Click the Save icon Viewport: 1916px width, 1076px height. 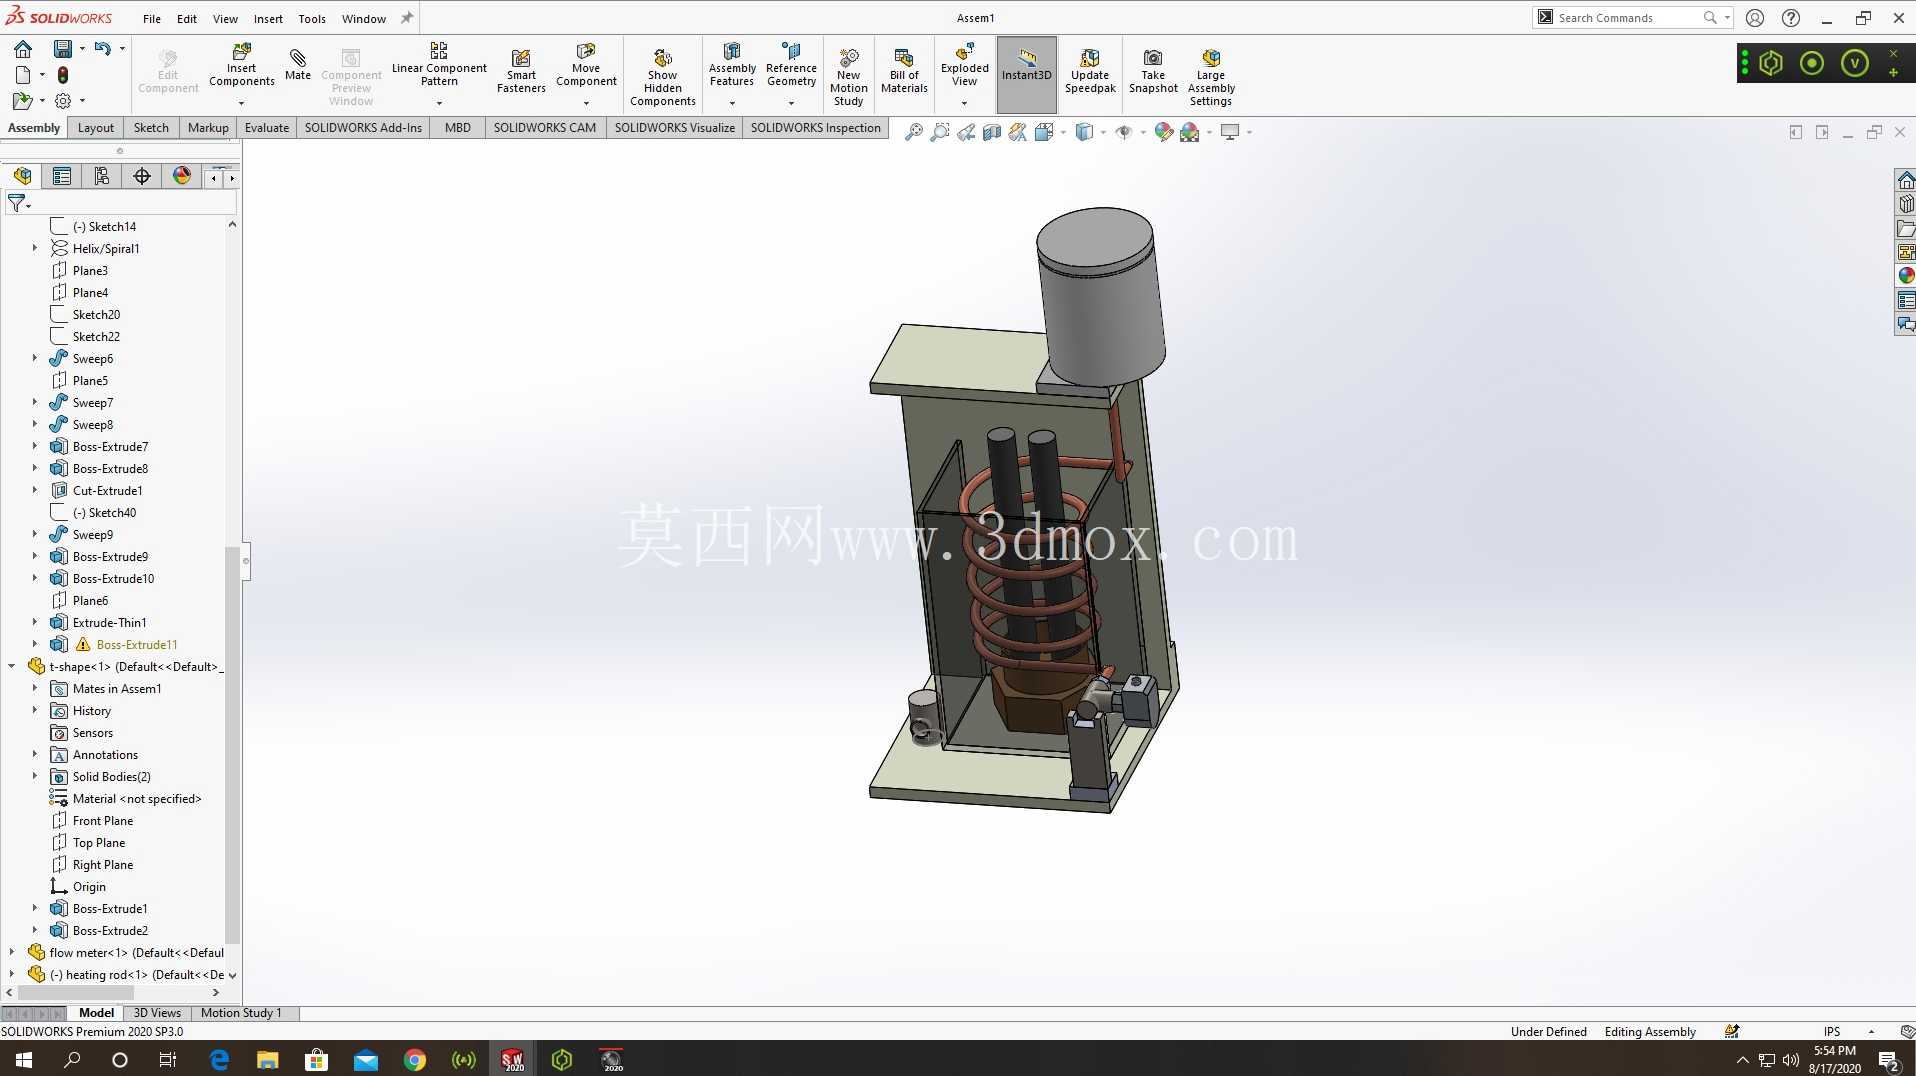pos(62,48)
